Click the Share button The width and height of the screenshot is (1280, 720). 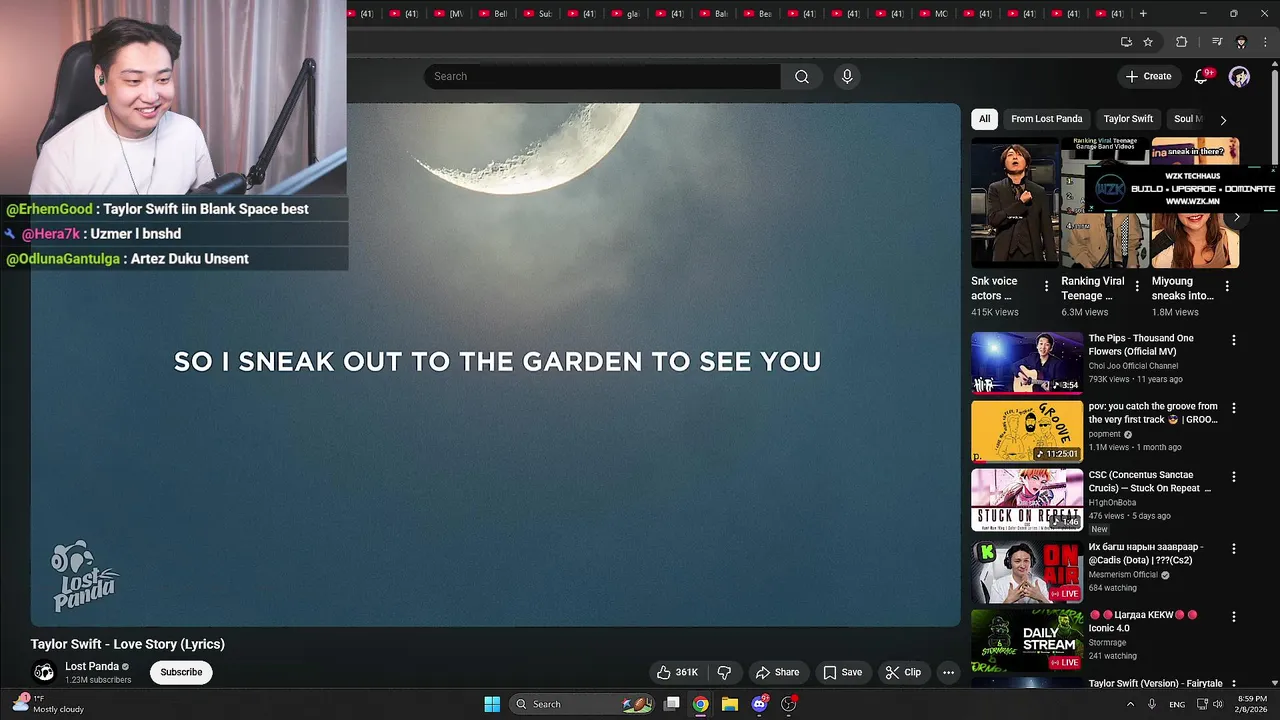777,672
